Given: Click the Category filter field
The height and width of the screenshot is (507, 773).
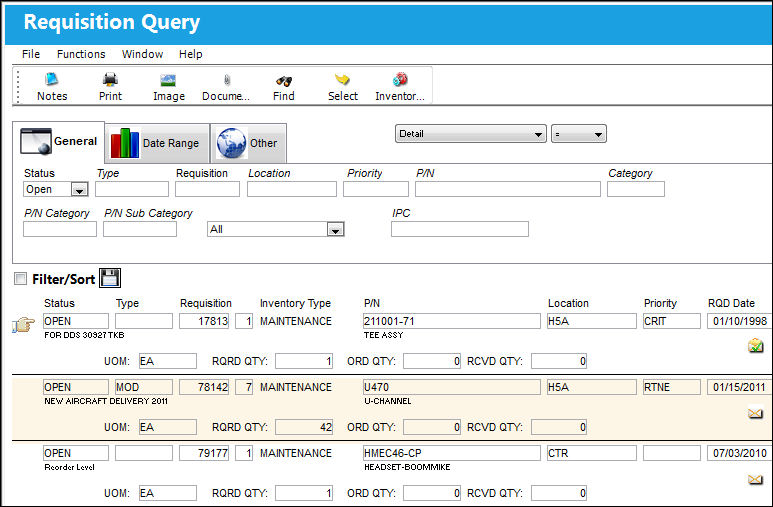Looking at the screenshot, I should point(636,189).
